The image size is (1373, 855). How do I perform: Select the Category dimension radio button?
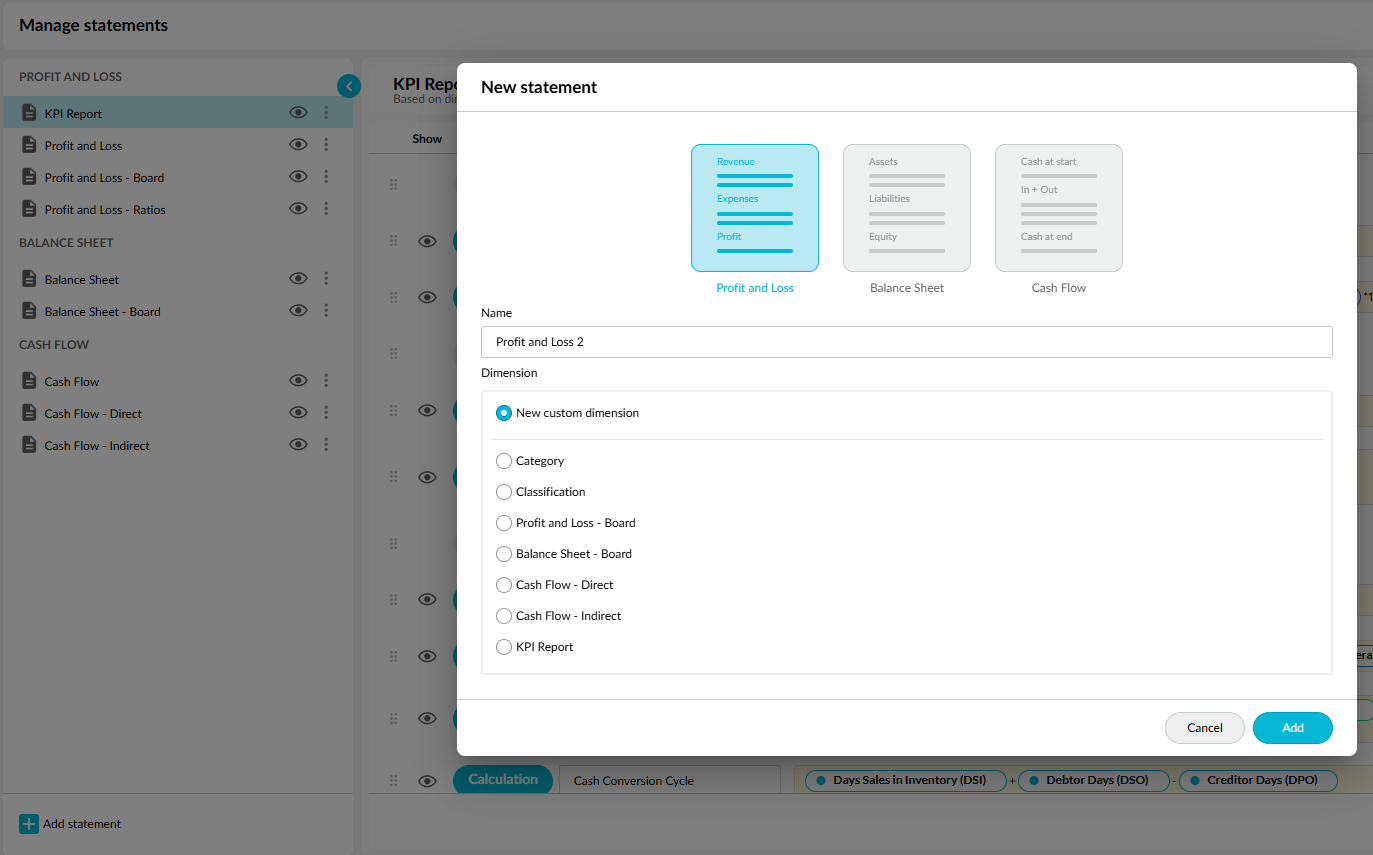coord(504,461)
